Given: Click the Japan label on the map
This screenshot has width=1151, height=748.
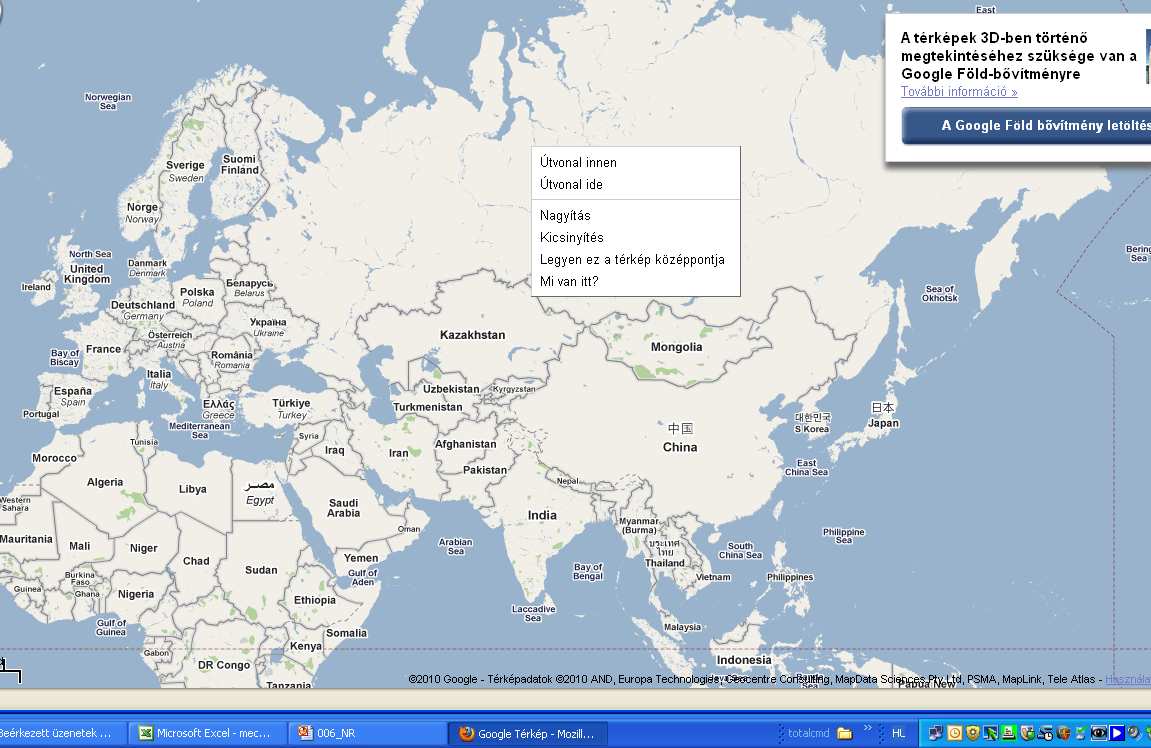Looking at the screenshot, I should coord(883,423).
